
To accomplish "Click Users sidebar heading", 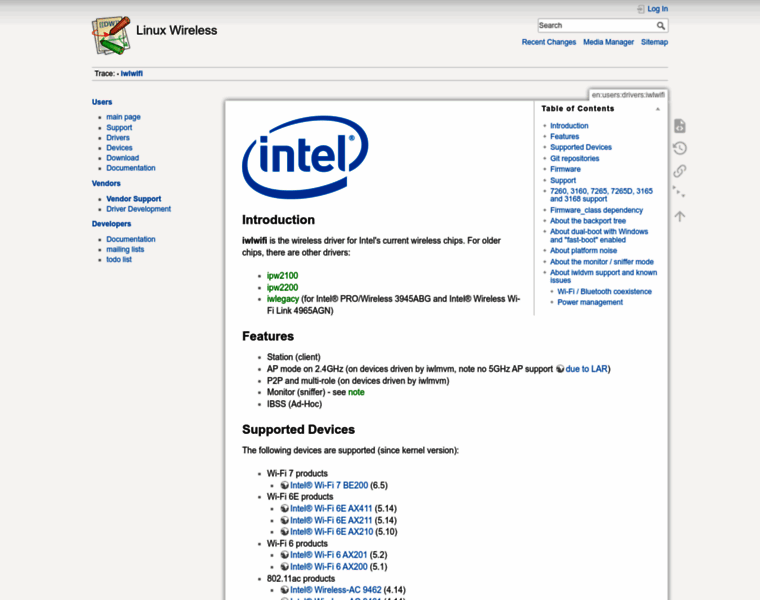I will click(x=102, y=102).
